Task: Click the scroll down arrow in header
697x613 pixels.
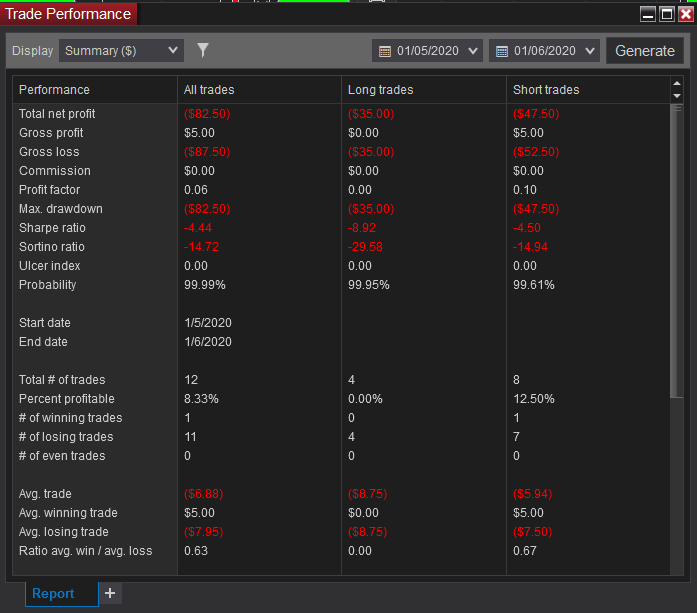Action: coord(677,96)
